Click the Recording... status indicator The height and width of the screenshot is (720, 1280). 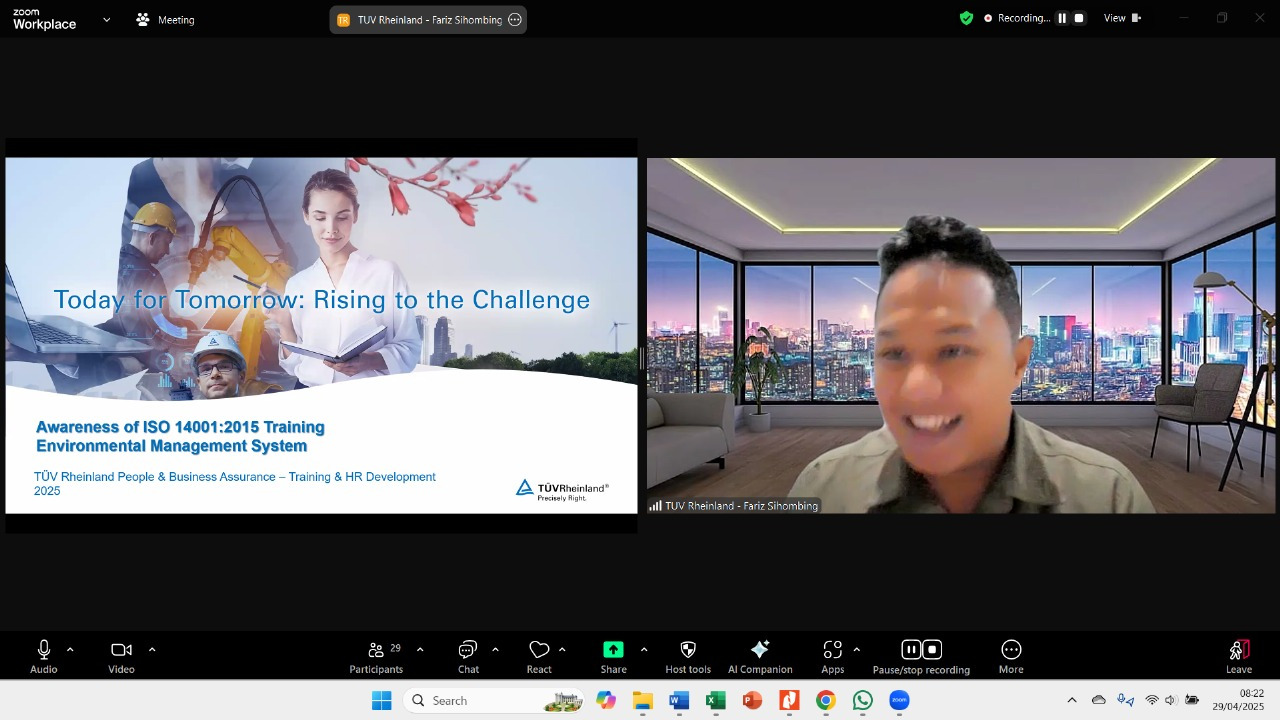click(1016, 18)
